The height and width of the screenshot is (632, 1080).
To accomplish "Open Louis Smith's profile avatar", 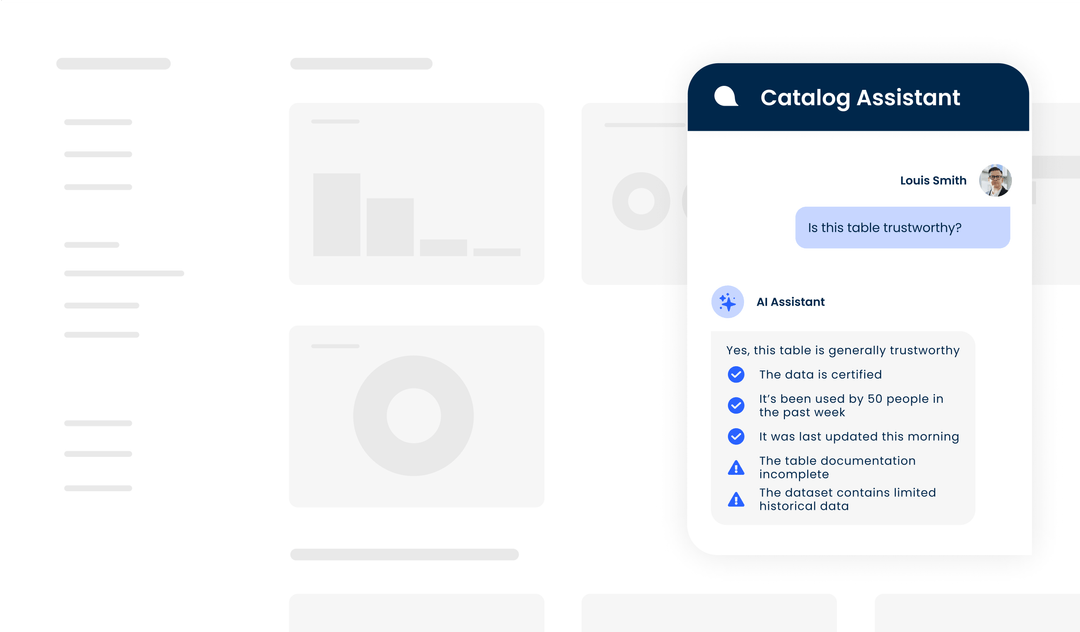I will (995, 180).
